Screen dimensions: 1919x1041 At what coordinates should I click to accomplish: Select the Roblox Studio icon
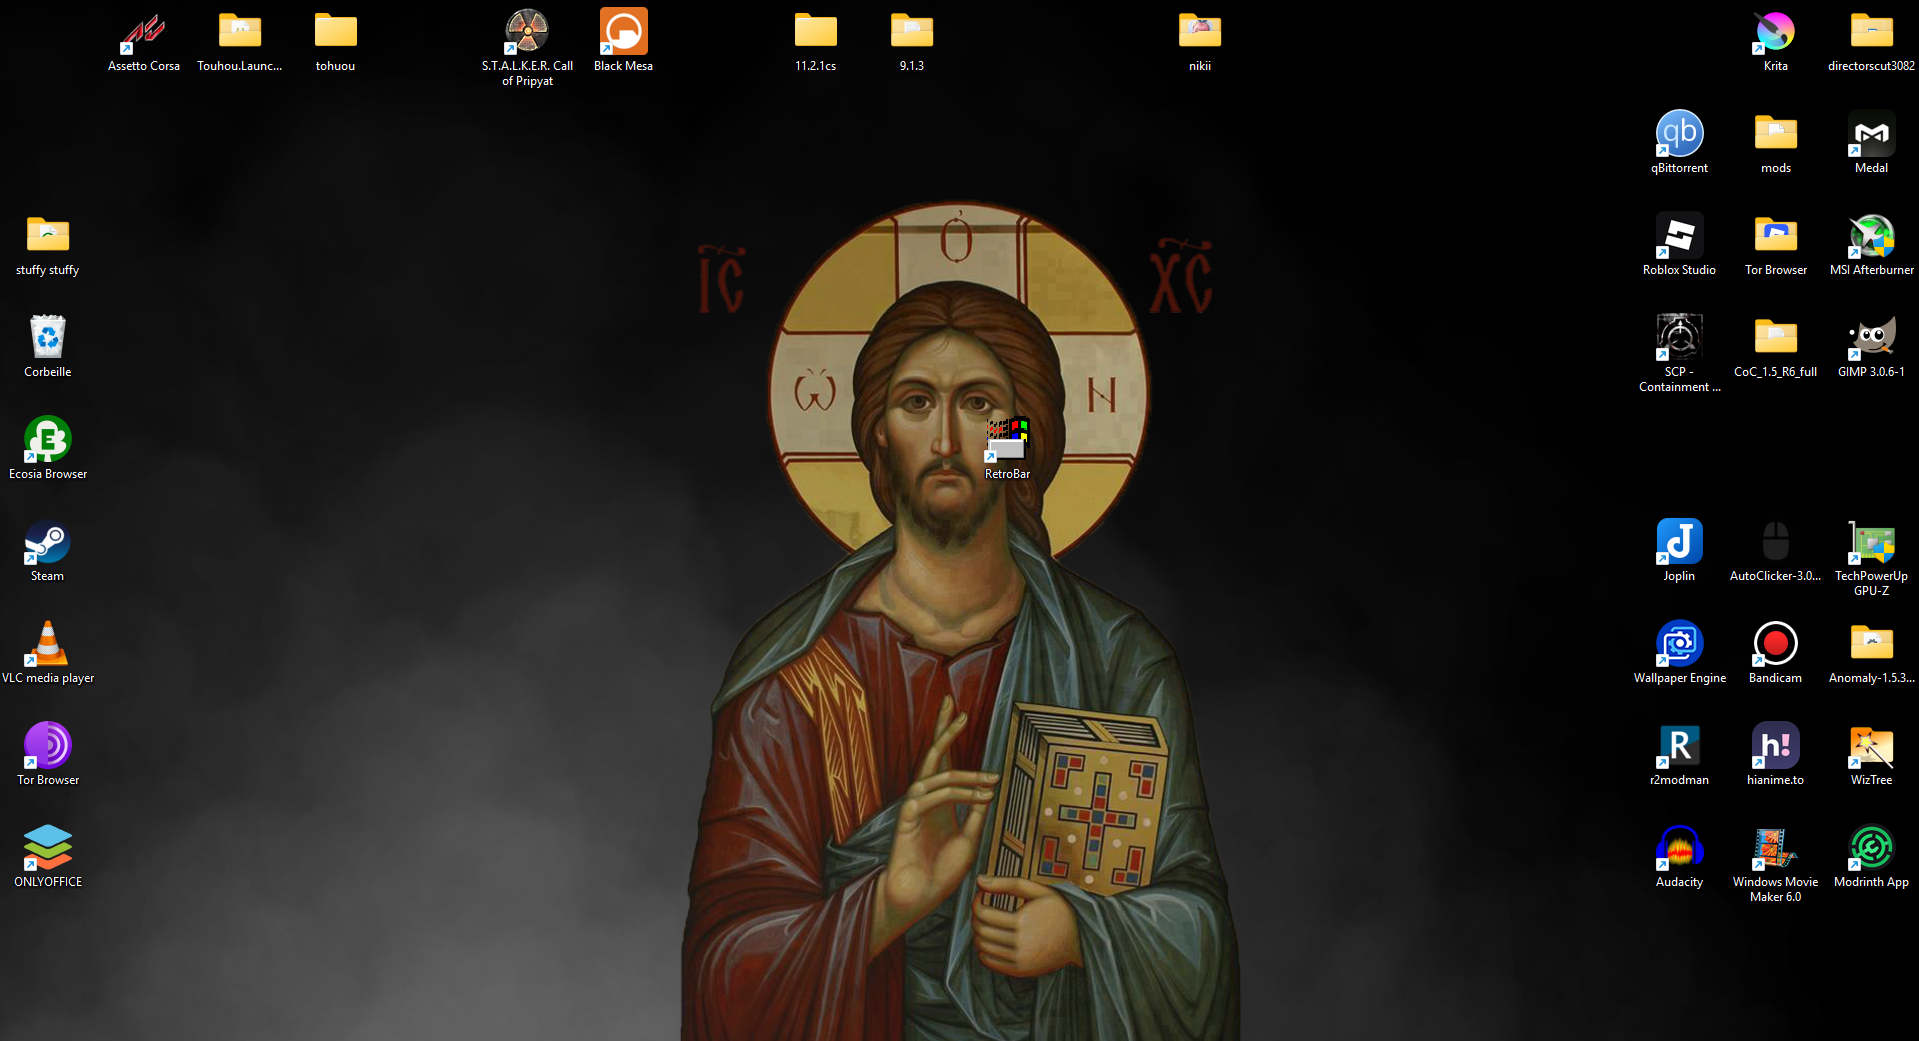point(1679,237)
